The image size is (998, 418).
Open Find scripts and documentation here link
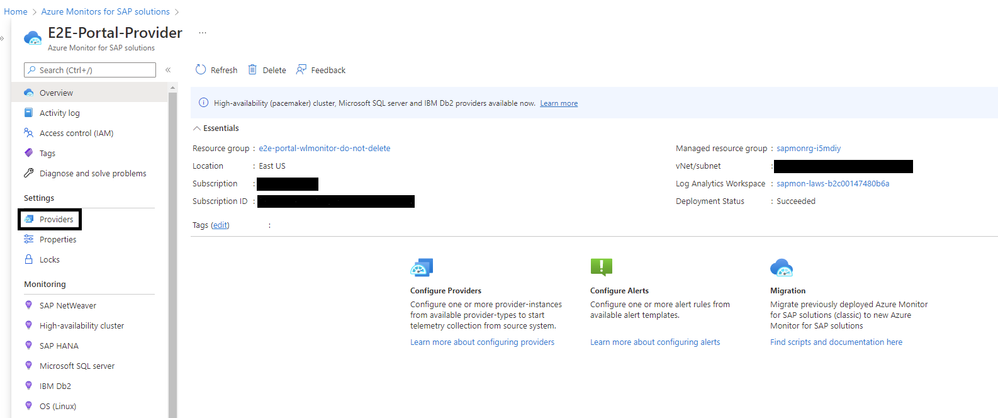836,342
